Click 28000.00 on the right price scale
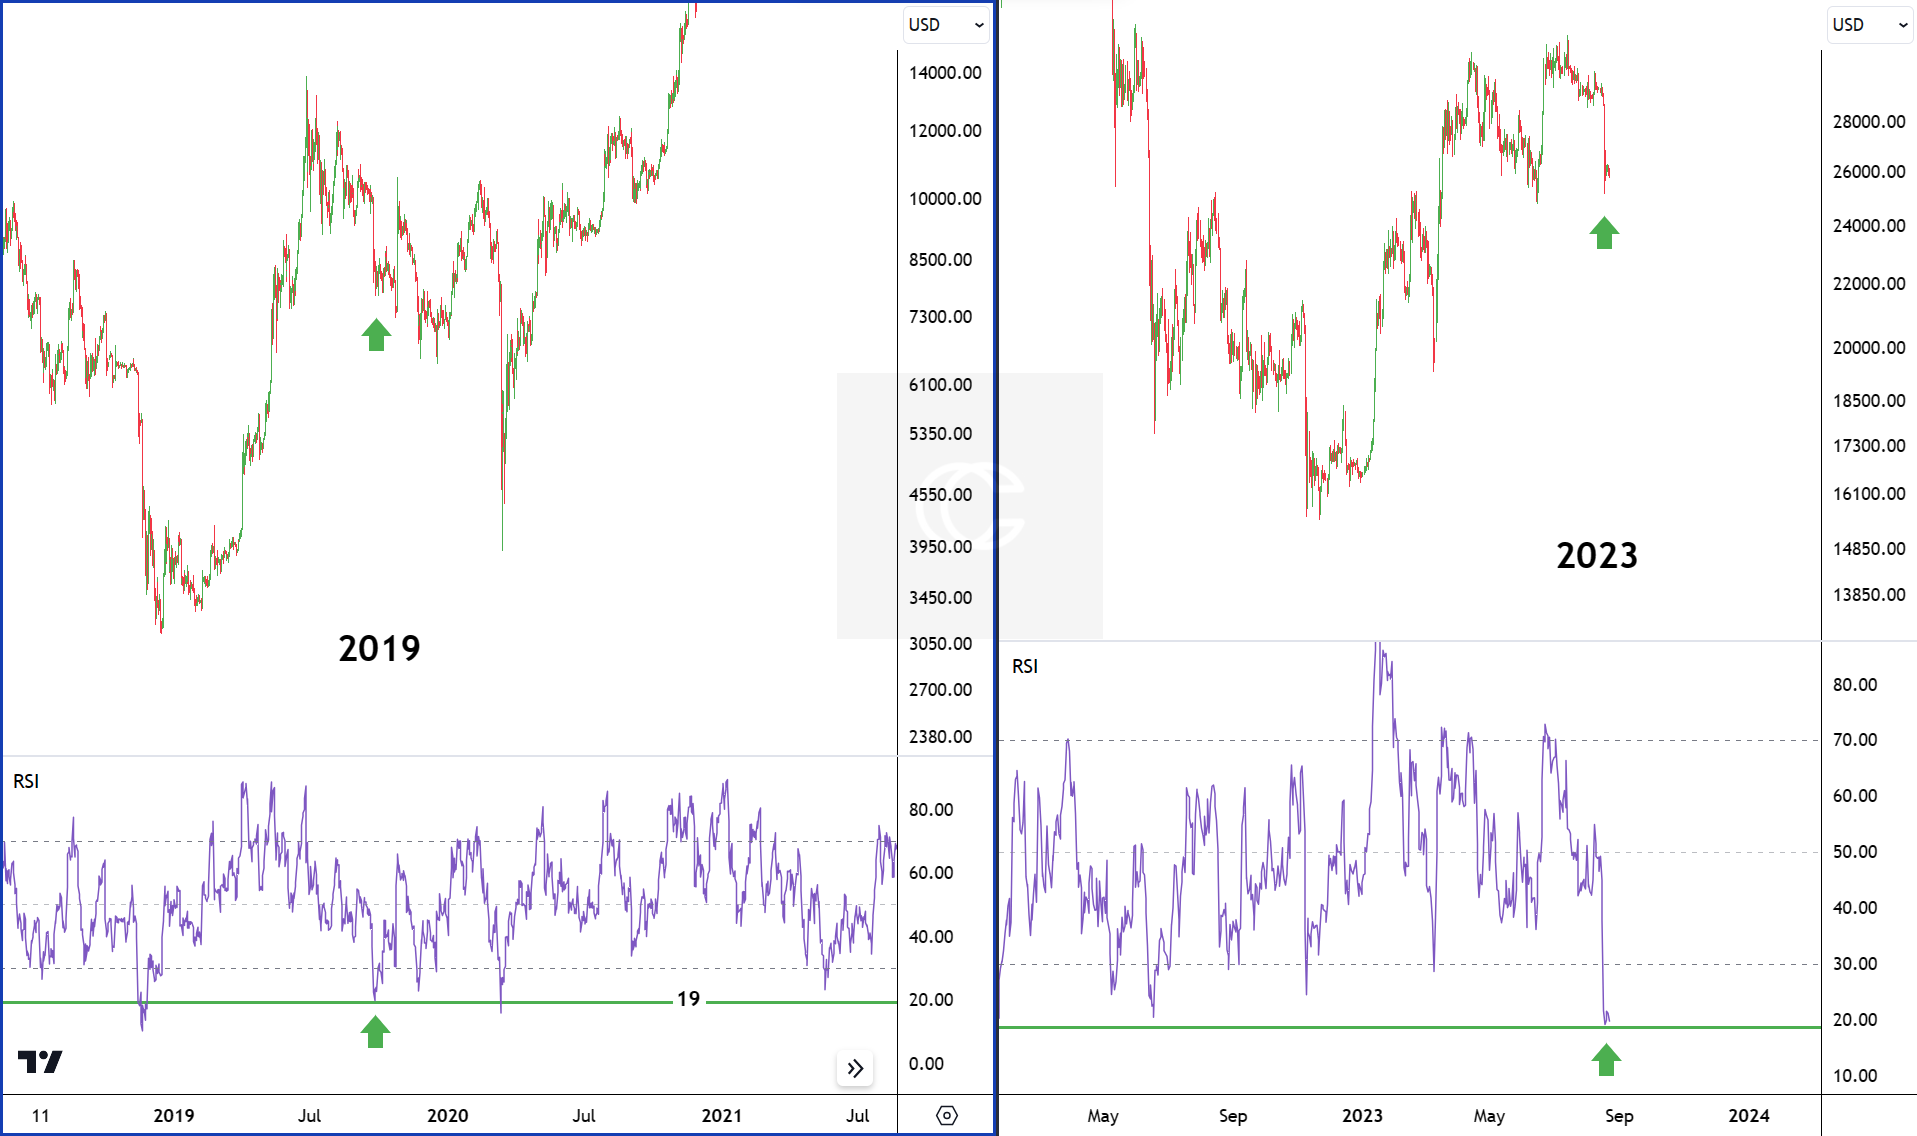 pyautogui.click(x=1868, y=121)
